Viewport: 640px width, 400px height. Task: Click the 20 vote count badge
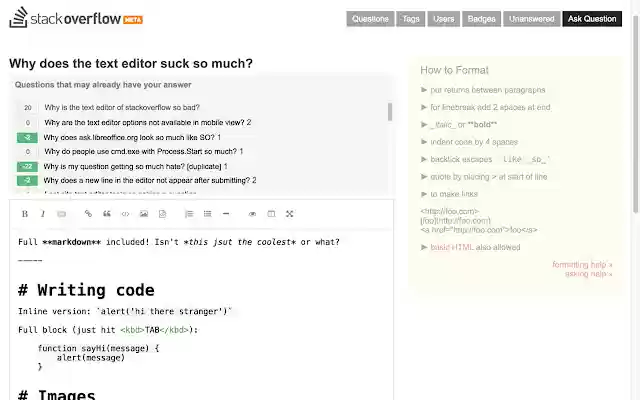click(28, 108)
